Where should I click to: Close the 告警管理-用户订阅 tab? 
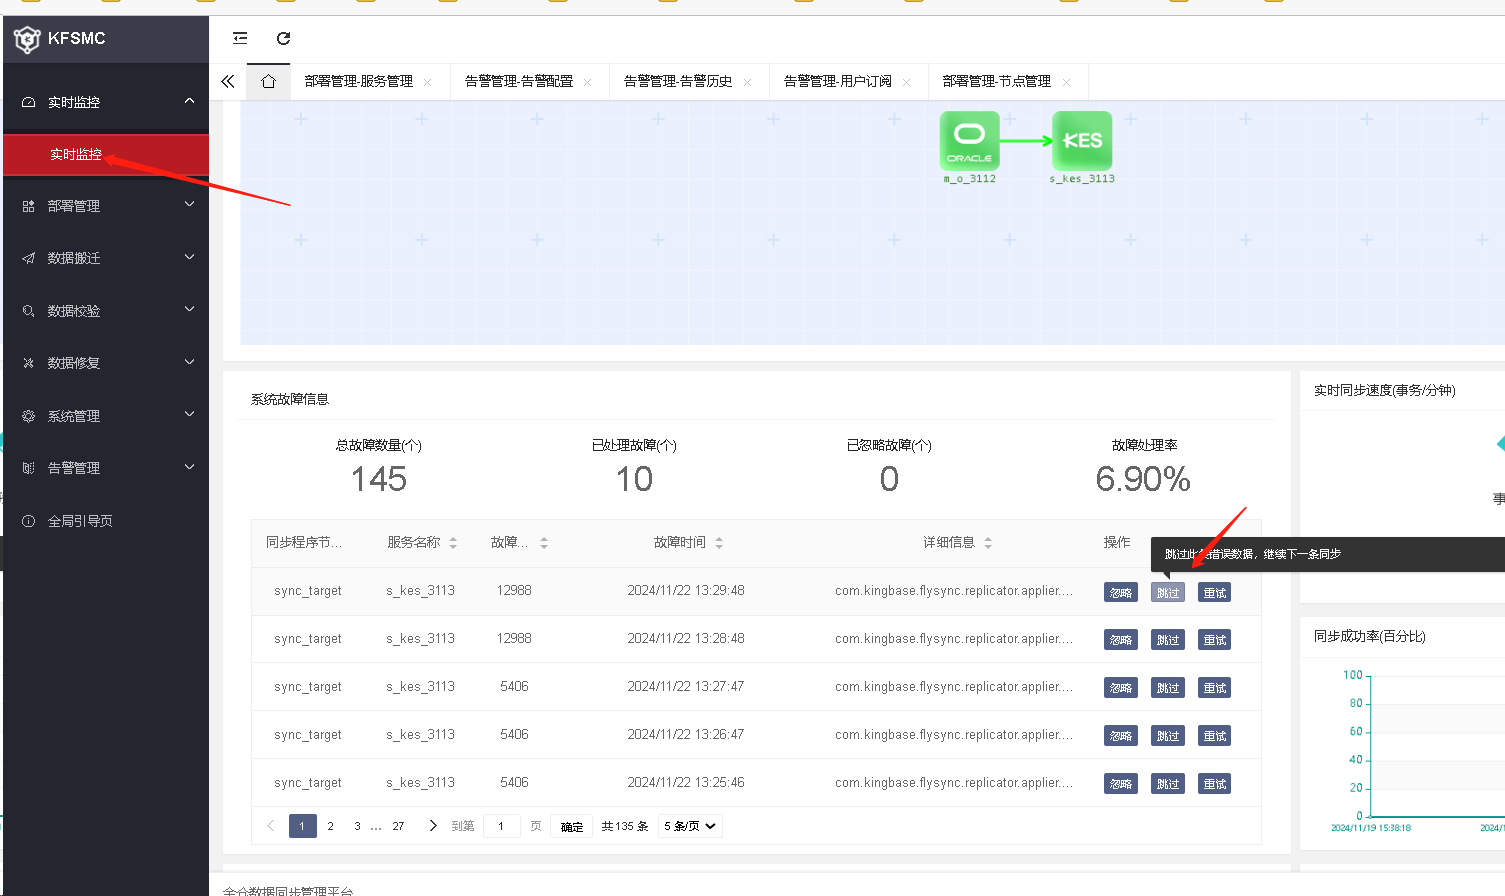[907, 82]
